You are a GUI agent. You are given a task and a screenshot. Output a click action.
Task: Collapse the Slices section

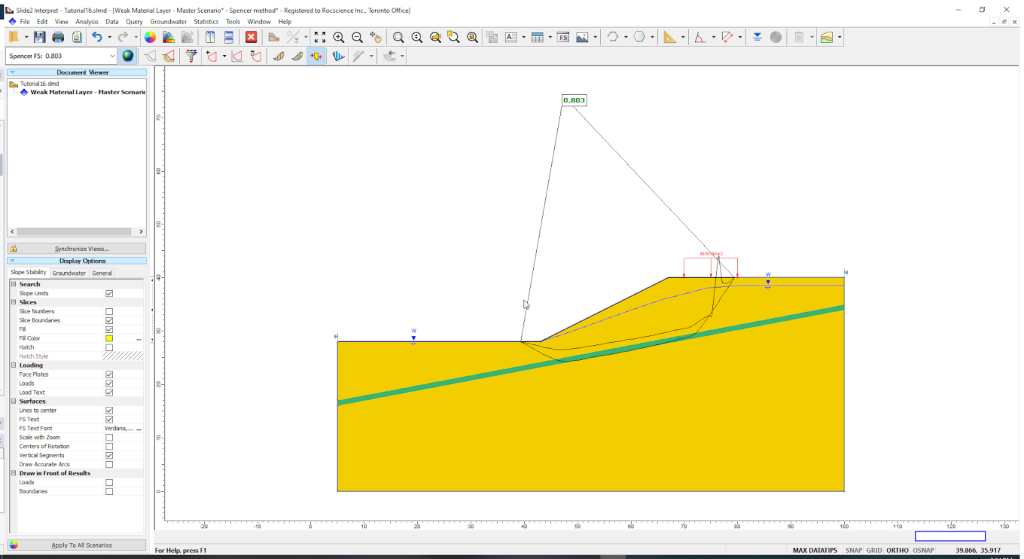tap(13, 302)
